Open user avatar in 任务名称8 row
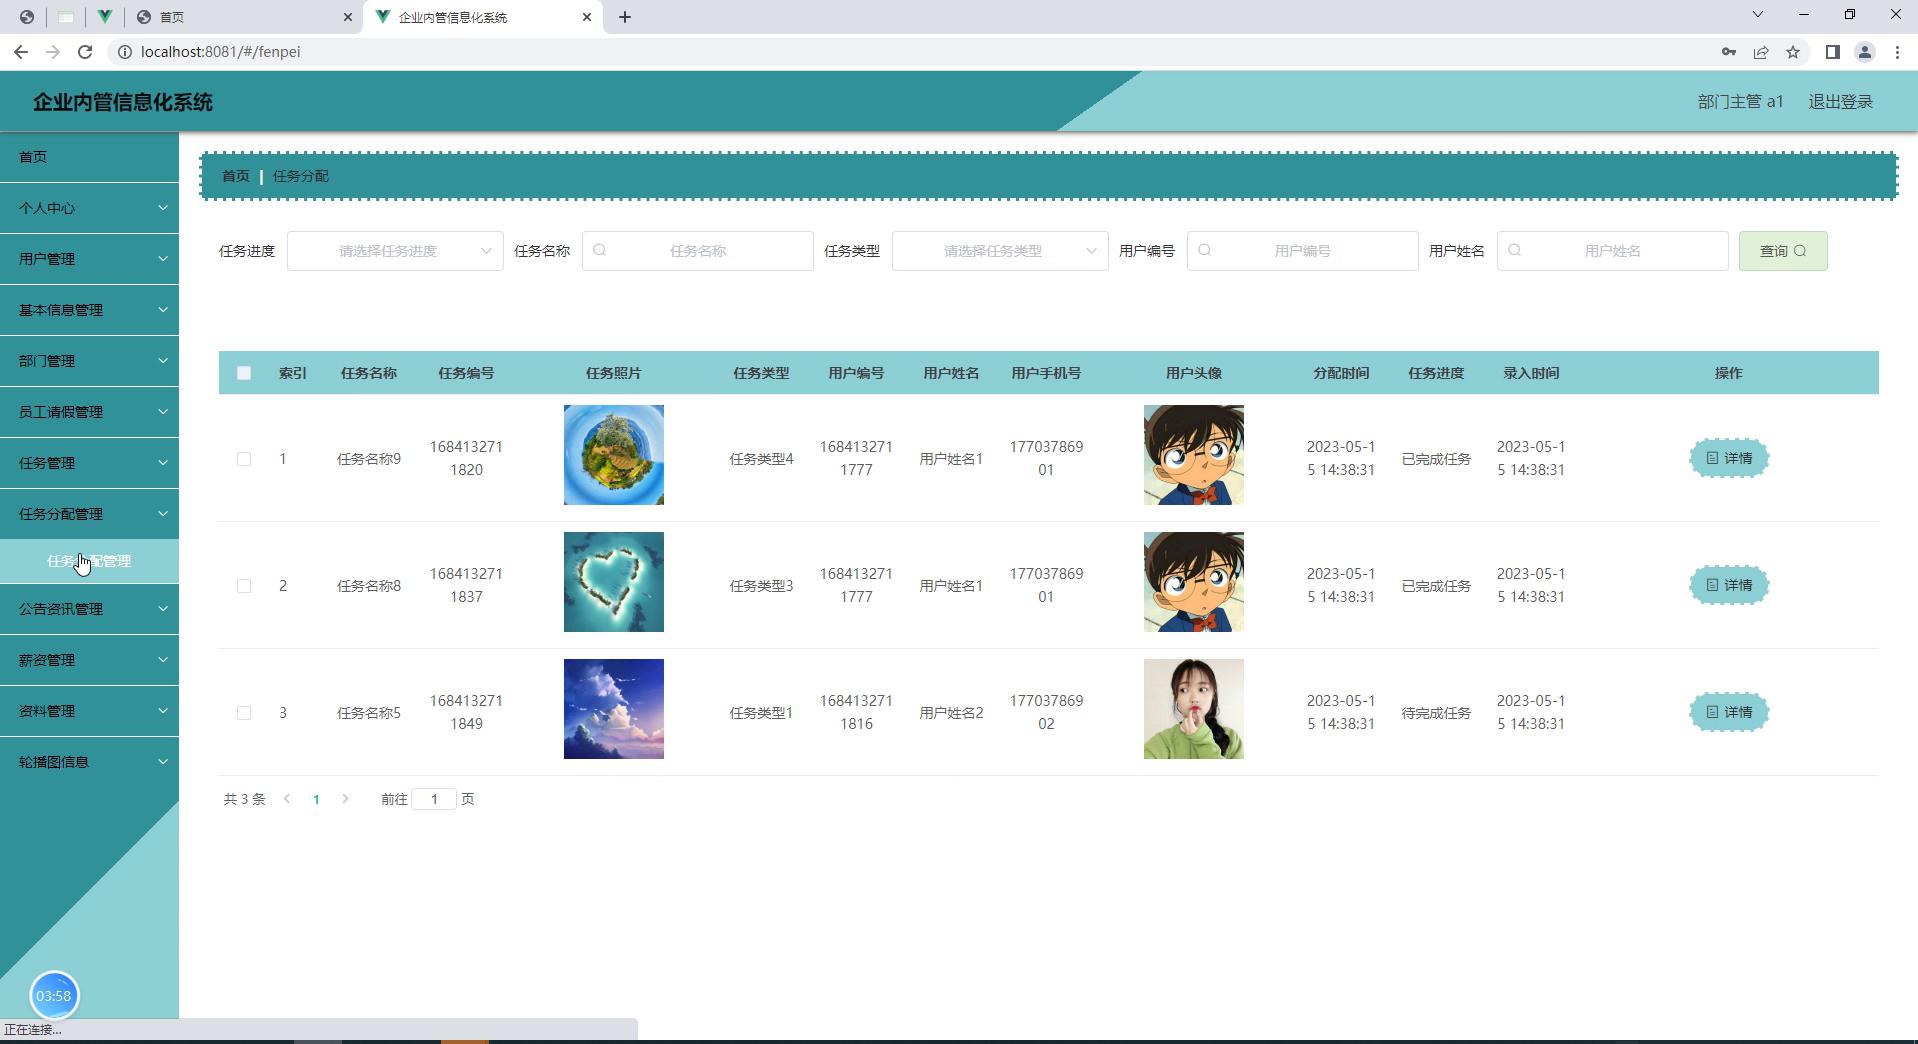1918x1044 pixels. point(1194,582)
